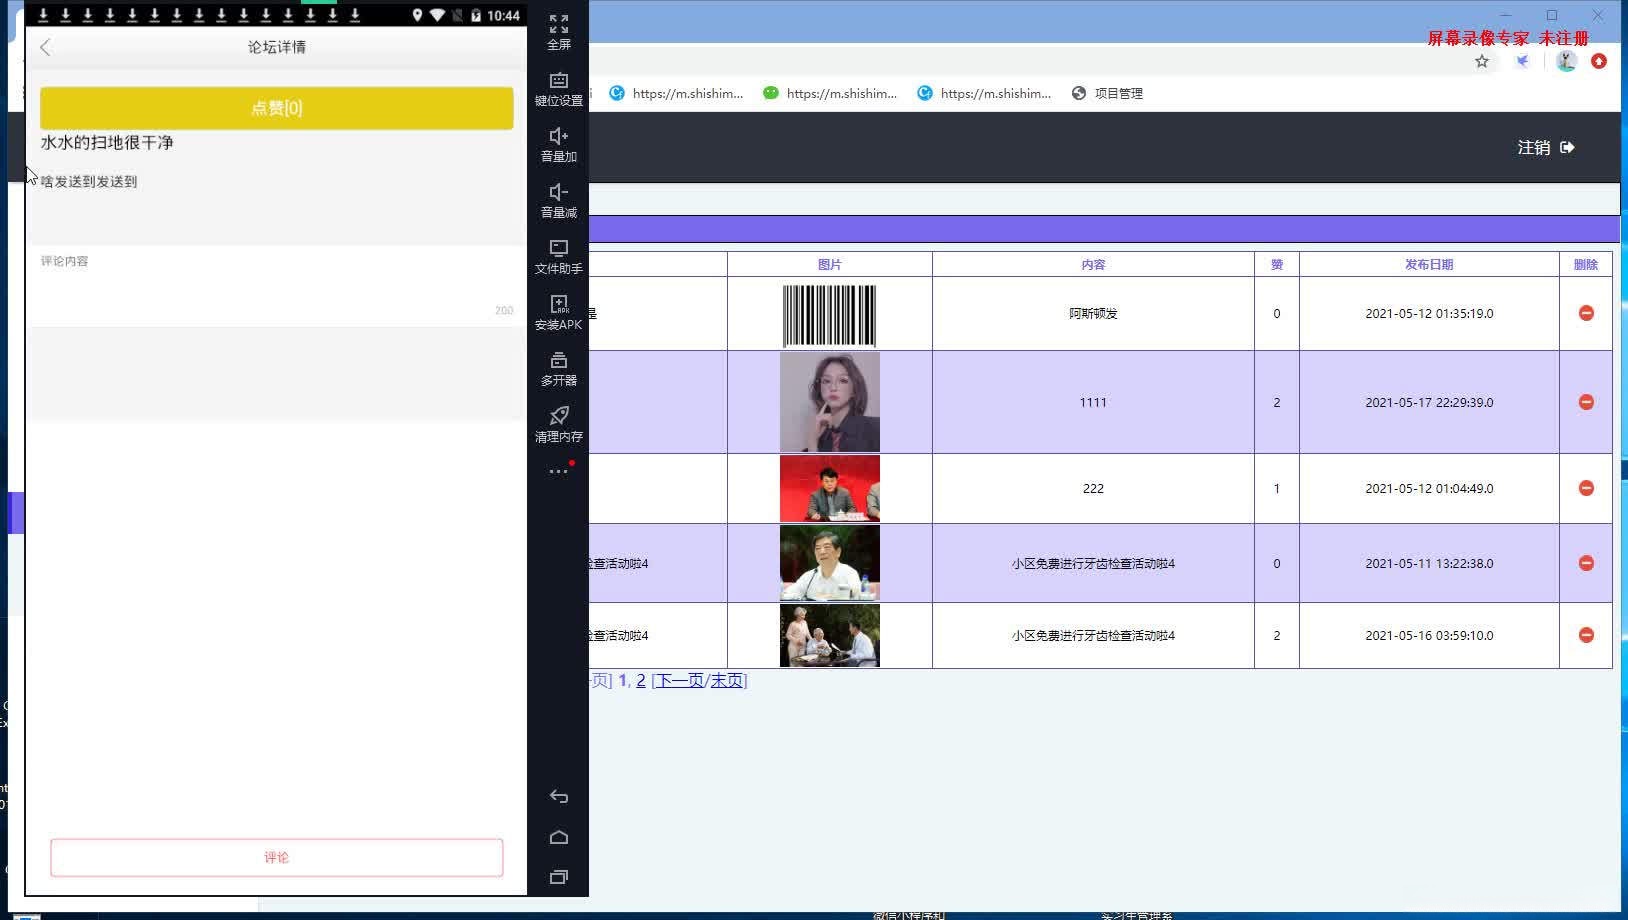
Task: Open the first https://m.shishim... bookmark
Action: click(x=676, y=93)
